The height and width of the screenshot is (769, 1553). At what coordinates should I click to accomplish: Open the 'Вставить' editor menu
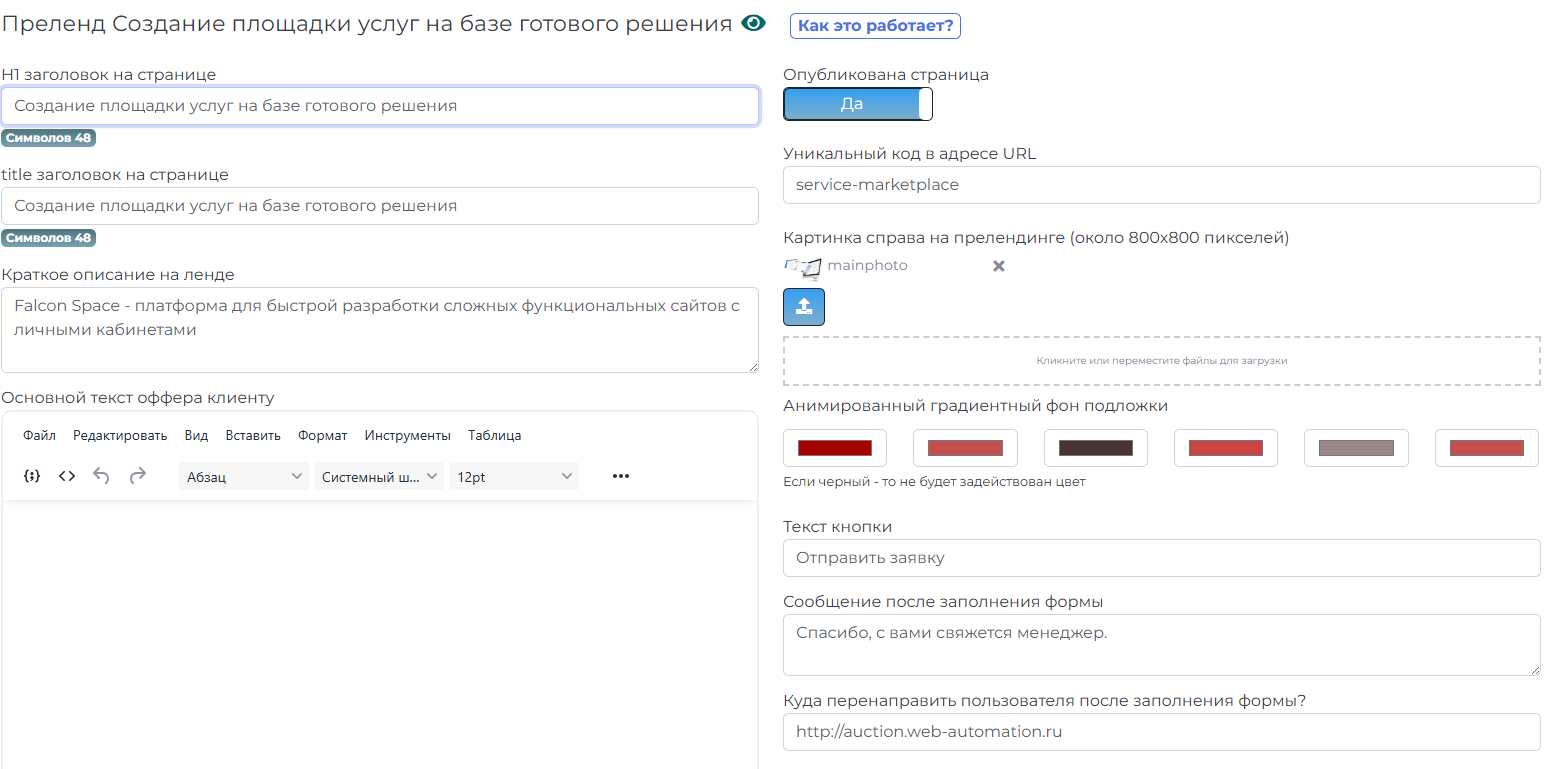(x=253, y=435)
